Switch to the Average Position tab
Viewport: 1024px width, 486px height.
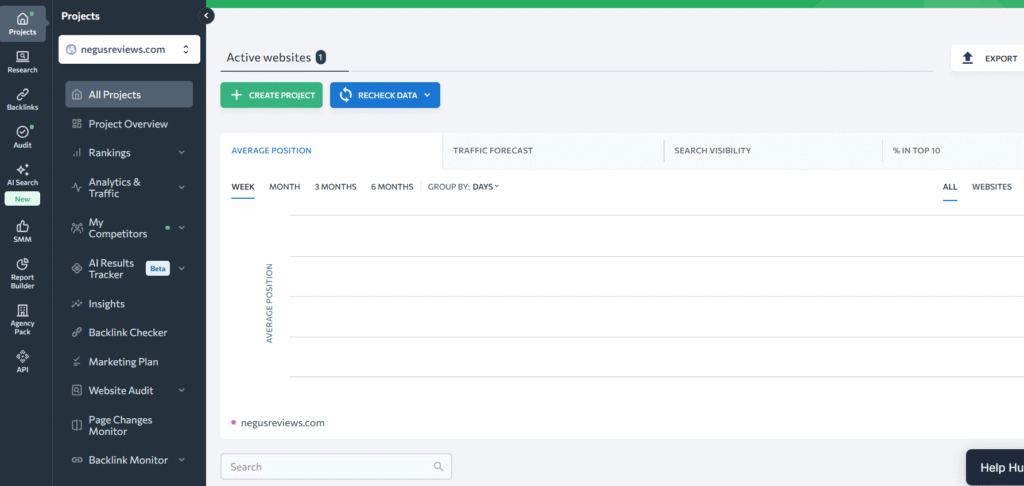[331, 151]
